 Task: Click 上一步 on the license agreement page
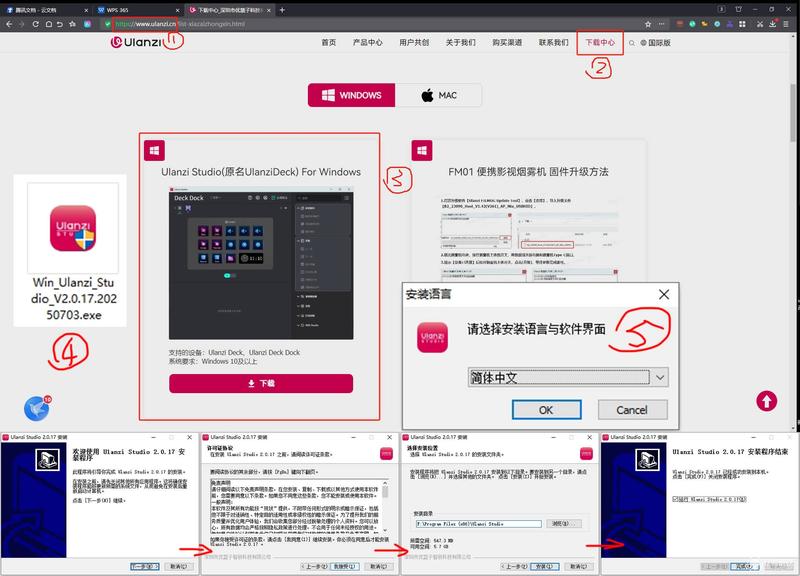pos(315,566)
